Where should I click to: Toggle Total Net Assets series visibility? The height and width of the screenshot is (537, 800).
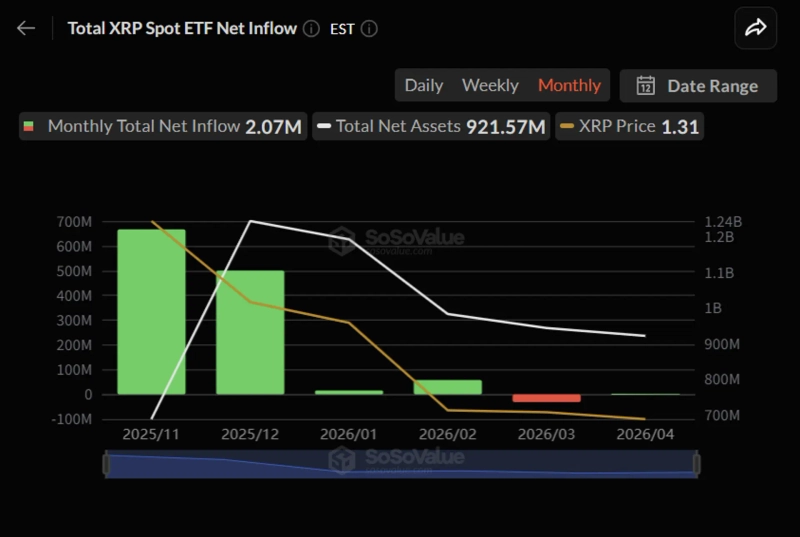coord(398,127)
